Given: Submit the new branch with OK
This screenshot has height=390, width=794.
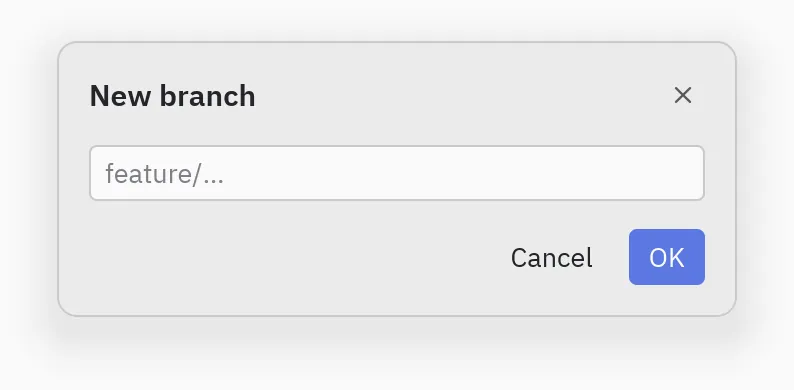Looking at the screenshot, I should point(667,257).
